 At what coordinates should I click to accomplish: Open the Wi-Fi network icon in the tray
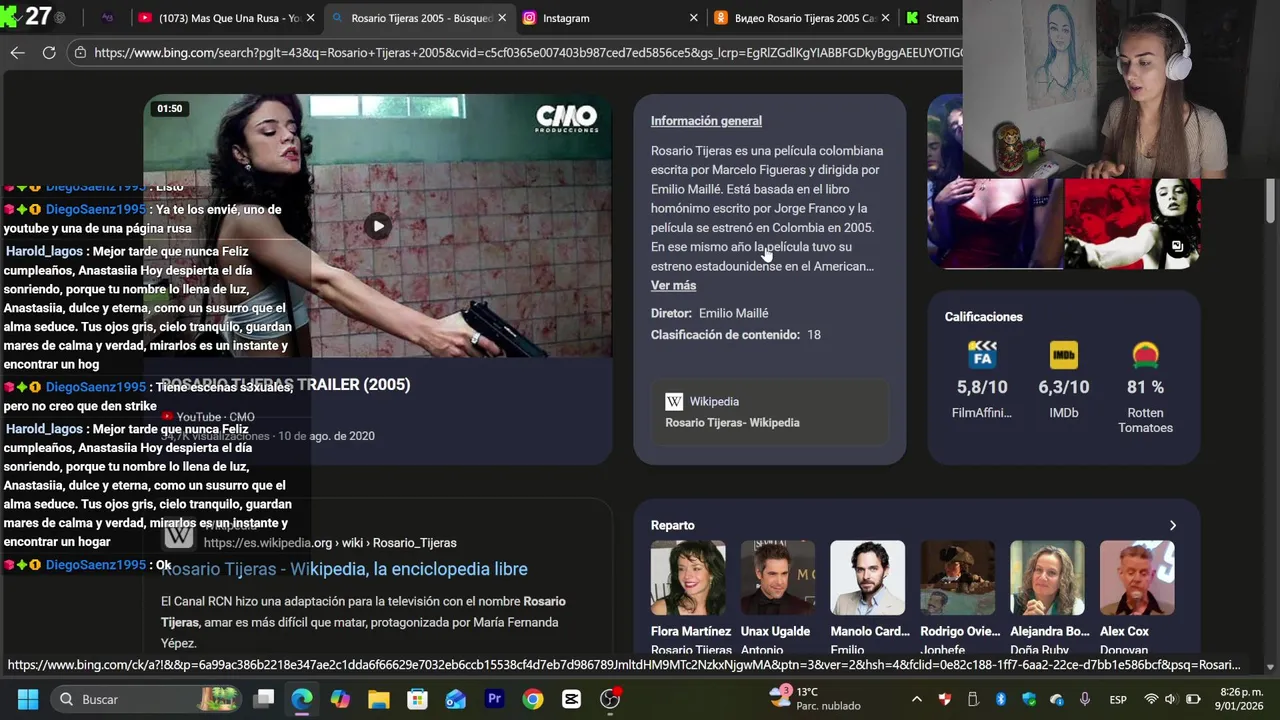tap(1151, 699)
